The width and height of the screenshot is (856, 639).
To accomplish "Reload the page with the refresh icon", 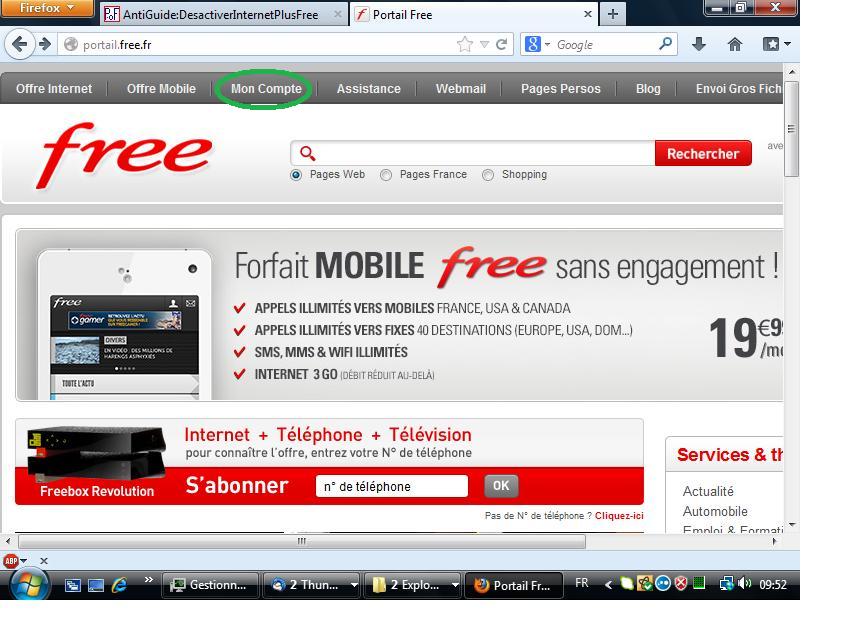I will (502, 44).
